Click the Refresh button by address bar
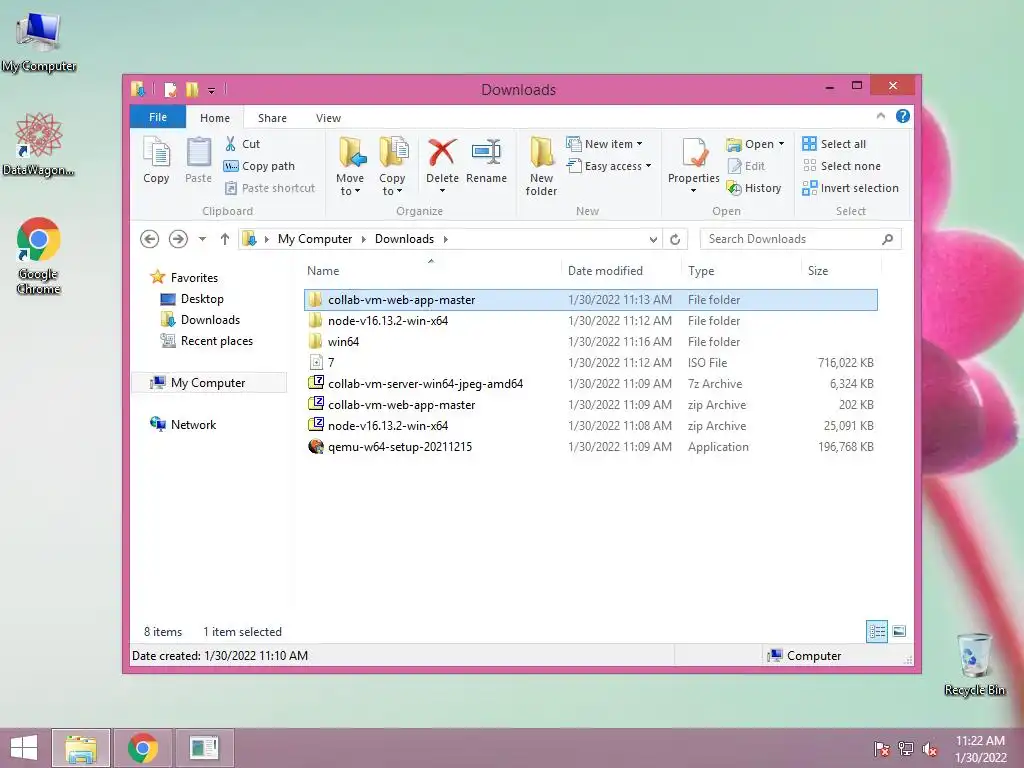 [x=675, y=240]
